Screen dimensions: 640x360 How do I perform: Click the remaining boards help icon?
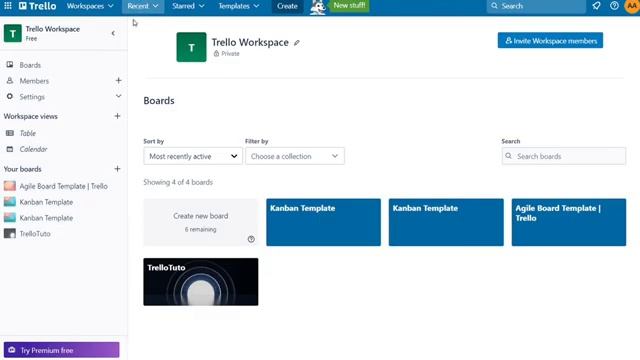pos(251,239)
